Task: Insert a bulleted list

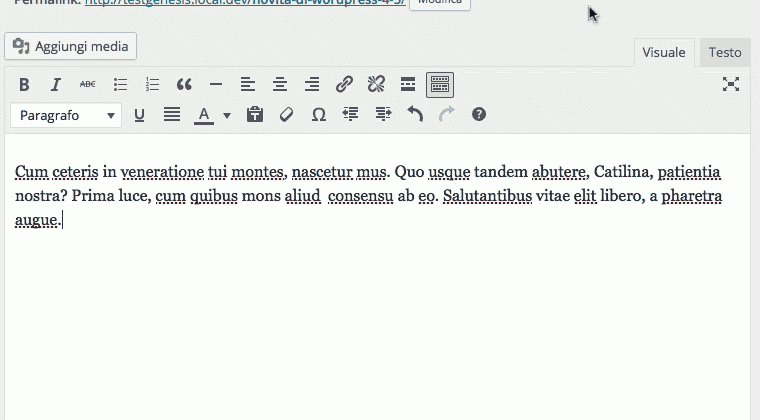Action: 120,84
